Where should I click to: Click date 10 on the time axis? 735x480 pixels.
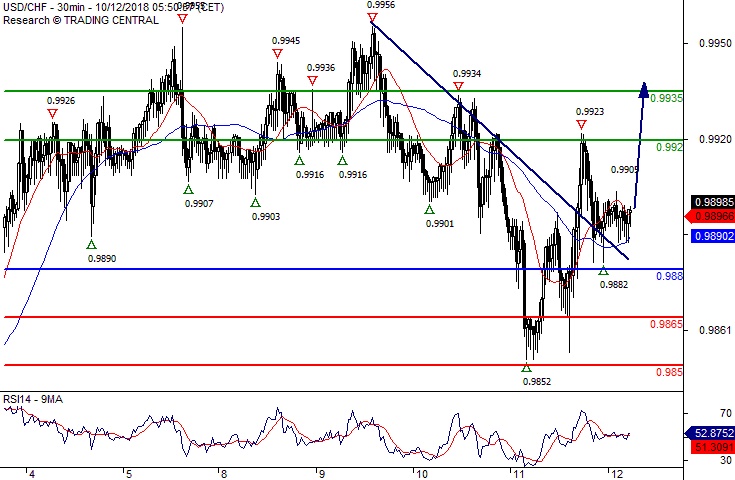point(421,474)
